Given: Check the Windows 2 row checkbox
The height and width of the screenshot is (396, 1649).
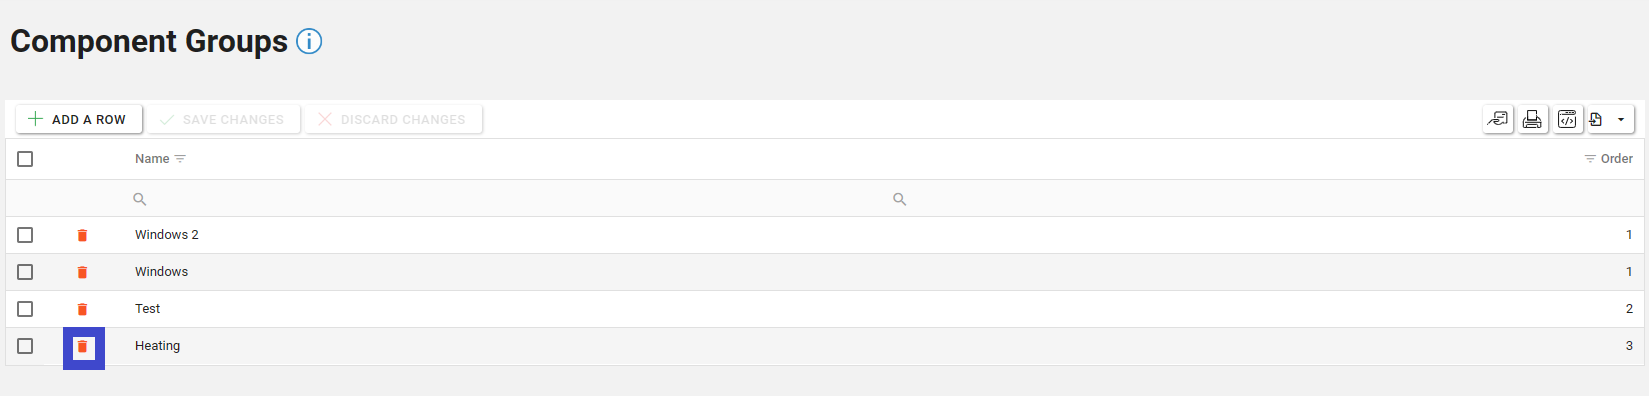Looking at the screenshot, I should (25, 235).
